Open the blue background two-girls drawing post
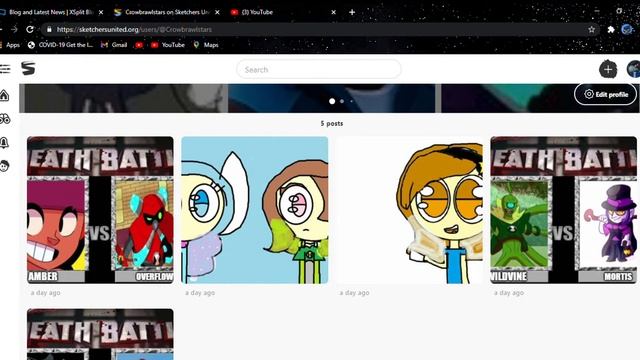 pyautogui.click(x=255, y=210)
